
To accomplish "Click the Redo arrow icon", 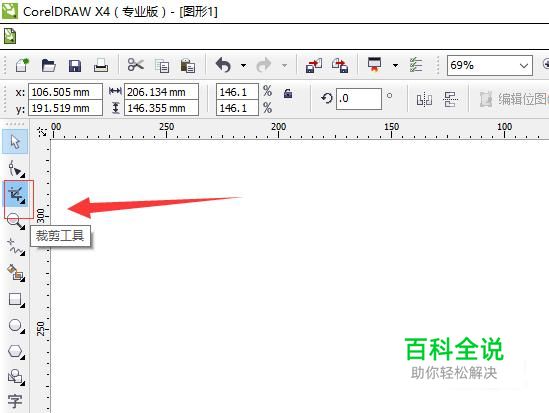I will pyautogui.click(x=264, y=65).
